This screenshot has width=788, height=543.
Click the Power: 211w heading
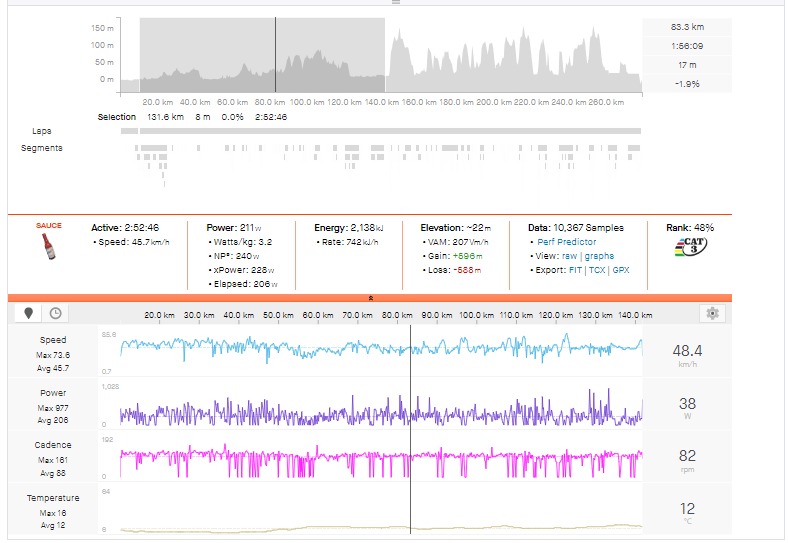[x=234, y=228]
